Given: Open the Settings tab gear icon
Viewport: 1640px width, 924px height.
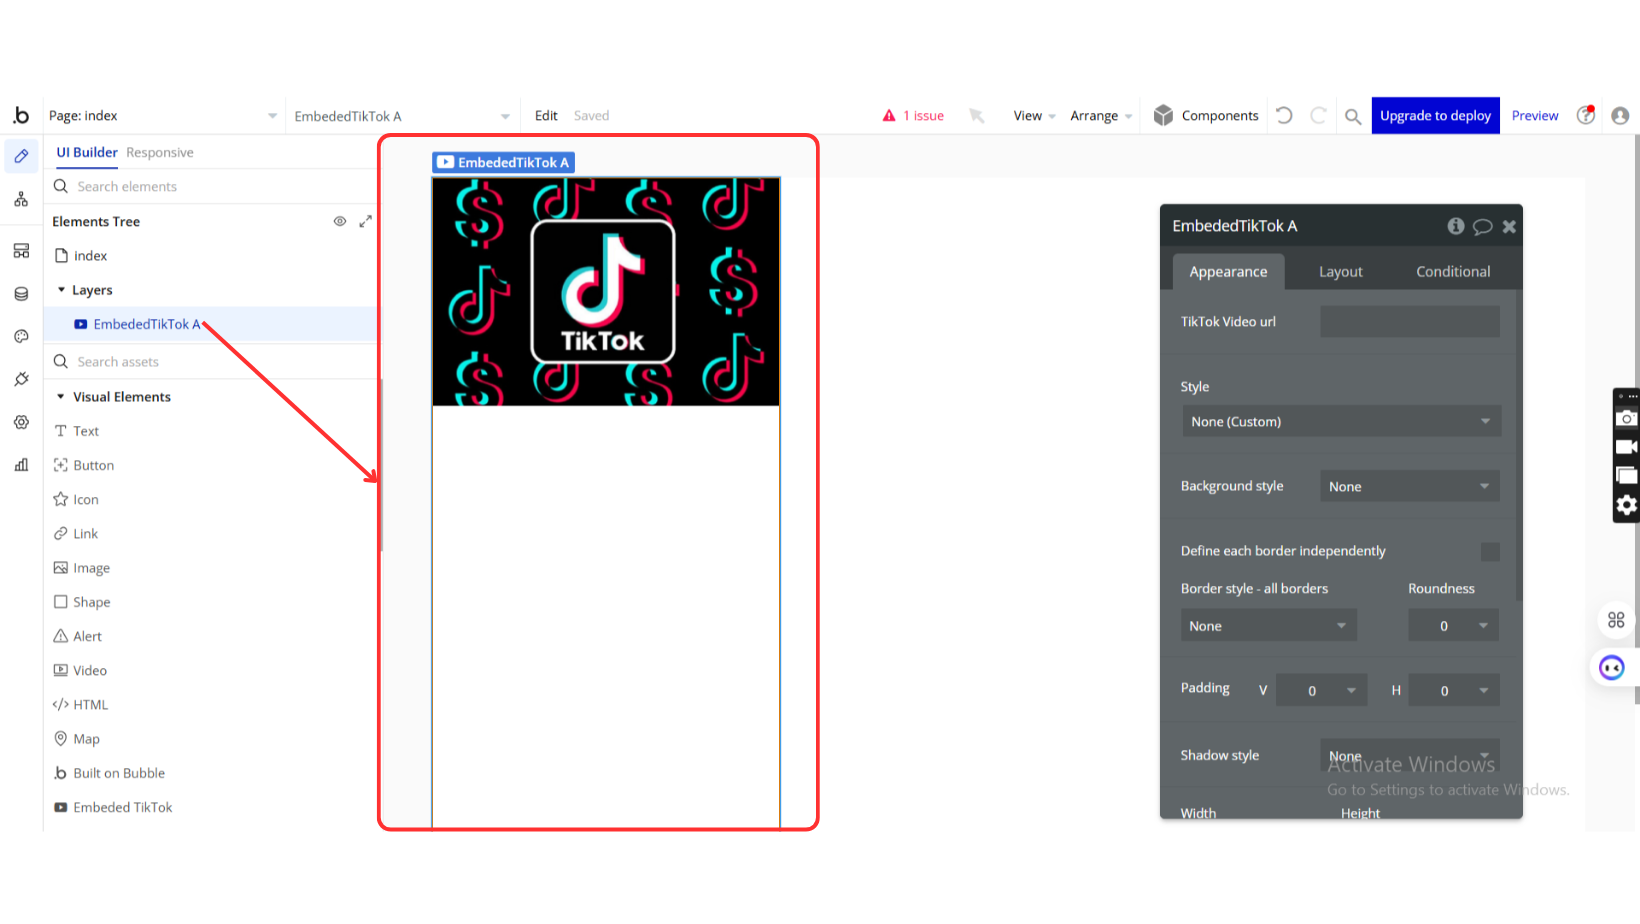Looking at the screenshot, I should pyautogui.click(x=21, y=422).
